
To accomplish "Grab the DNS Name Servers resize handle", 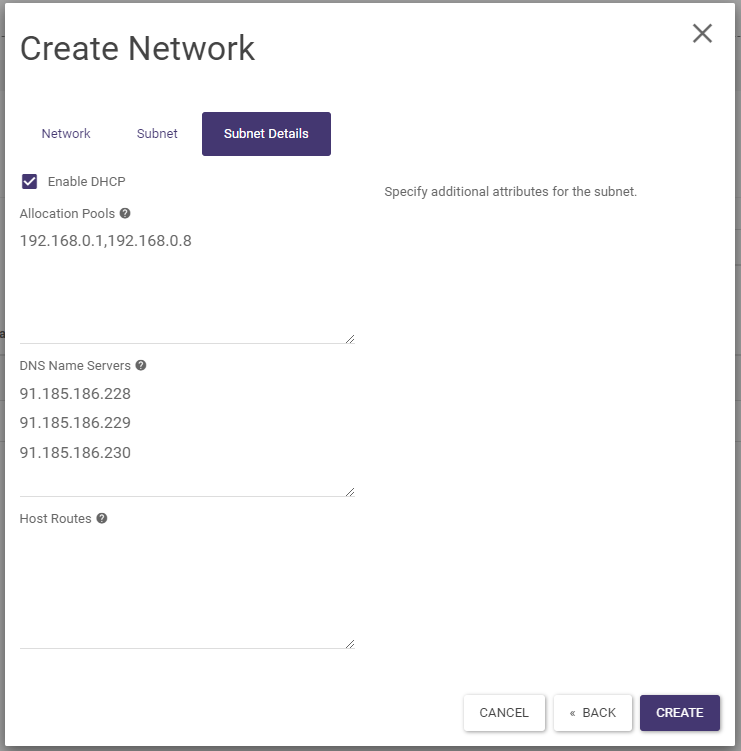I will 350,491.
